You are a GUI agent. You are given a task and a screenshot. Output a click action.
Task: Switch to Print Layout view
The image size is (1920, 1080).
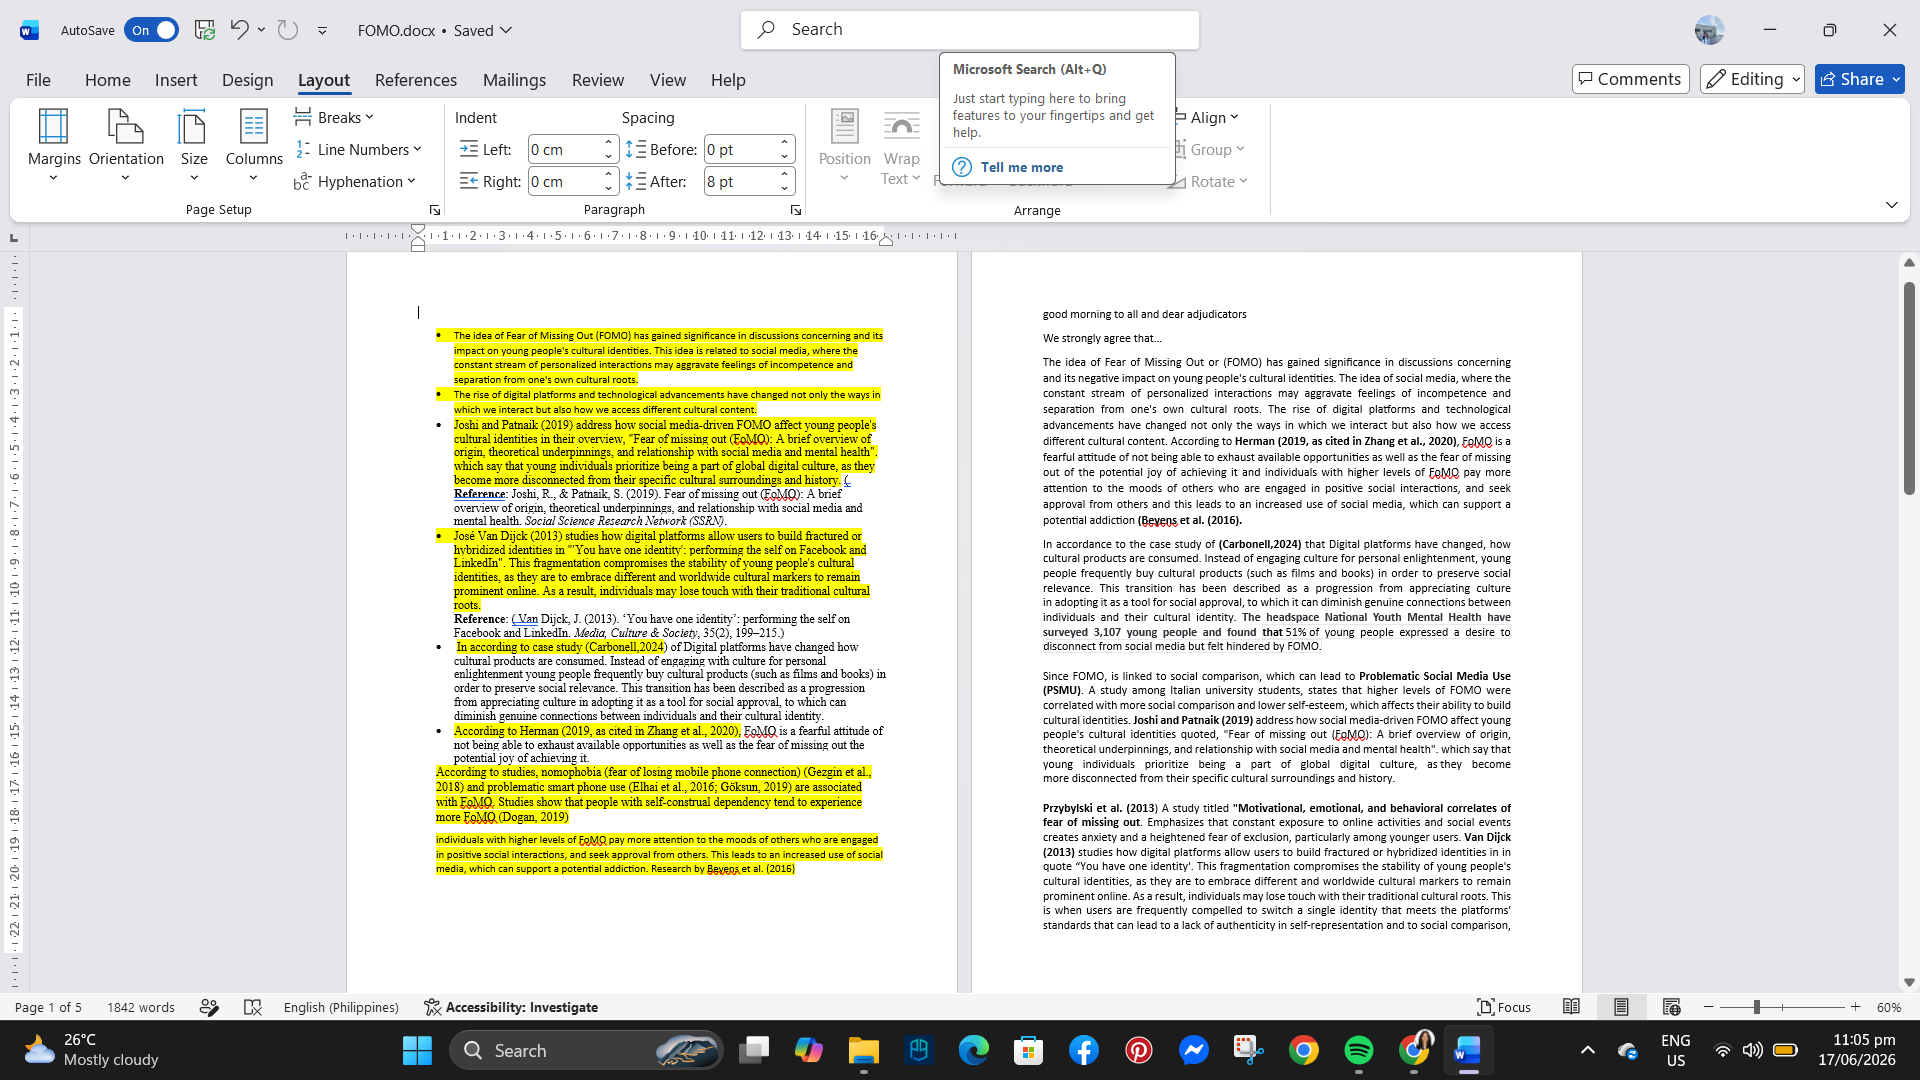point(1621,1007)
